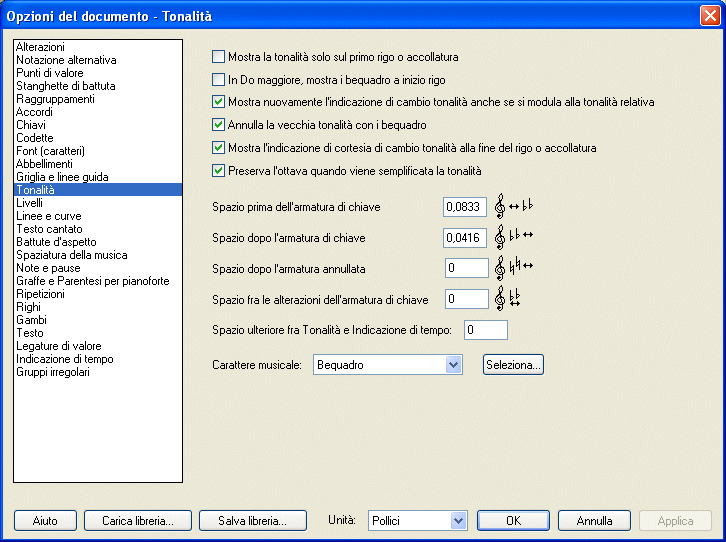The width and height of the screenshot is (726, 542).
Task: Toggle 'In Do maggiore, mostra i bequadro' checkbox
Action: click(219, 80)
